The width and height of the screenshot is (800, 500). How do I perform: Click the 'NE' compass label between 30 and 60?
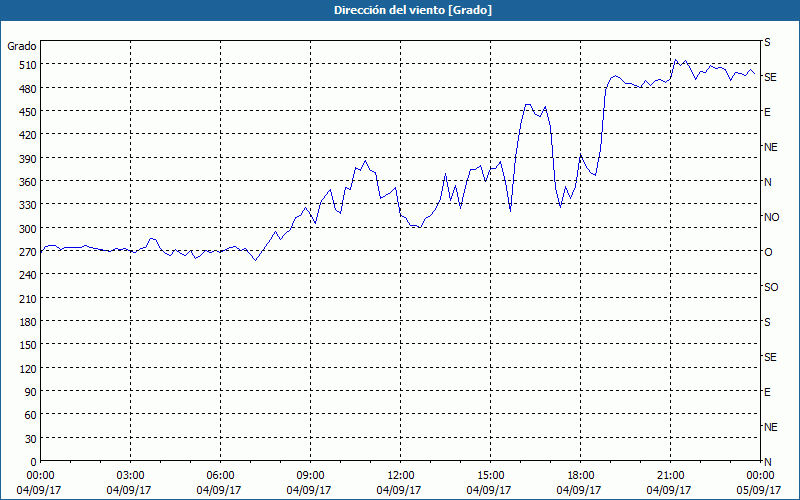771,427
